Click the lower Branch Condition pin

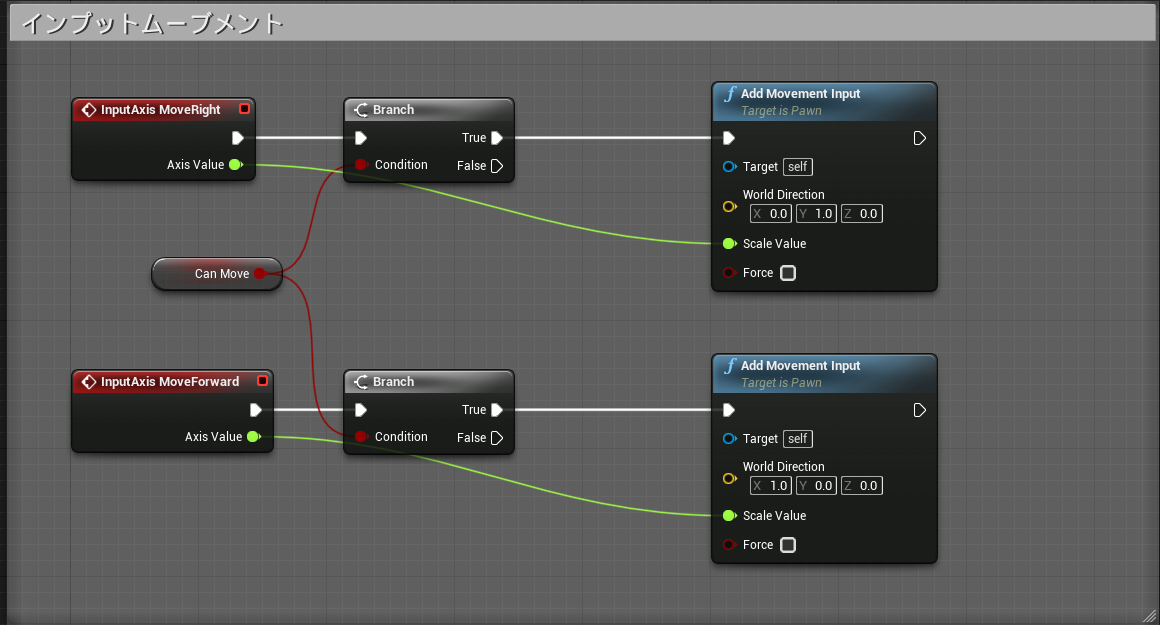click(x=361, y=436)
